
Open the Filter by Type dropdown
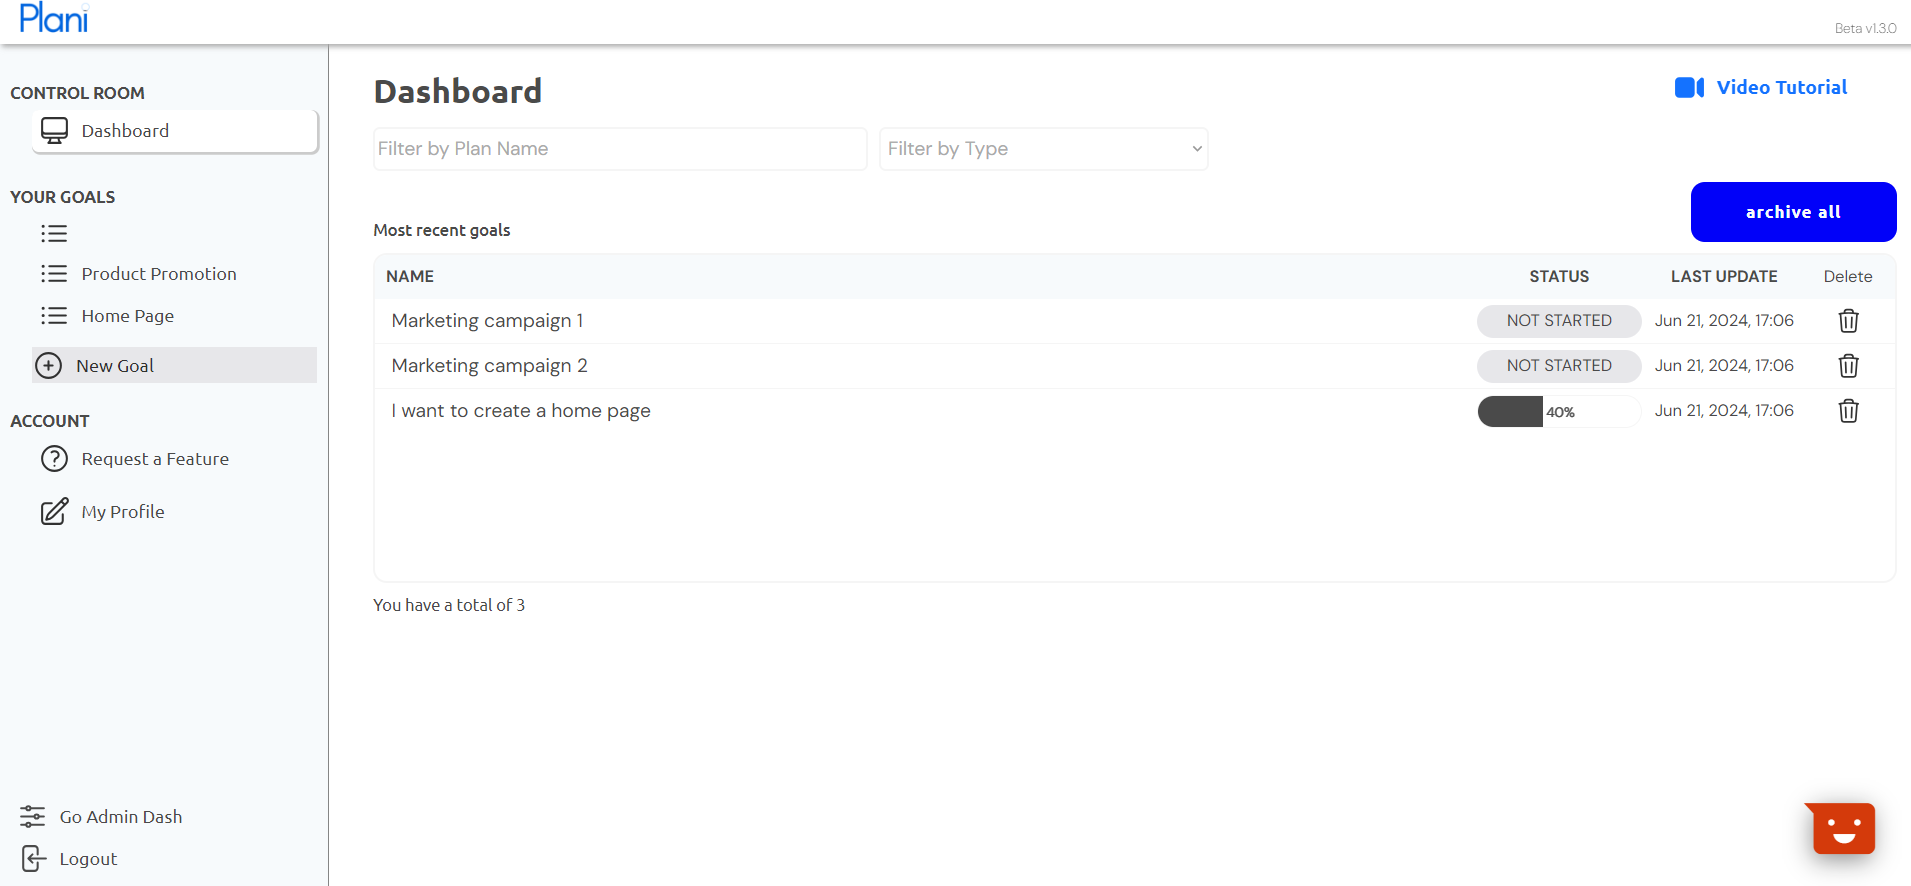pyautogui.click(x=1044, y=149)
